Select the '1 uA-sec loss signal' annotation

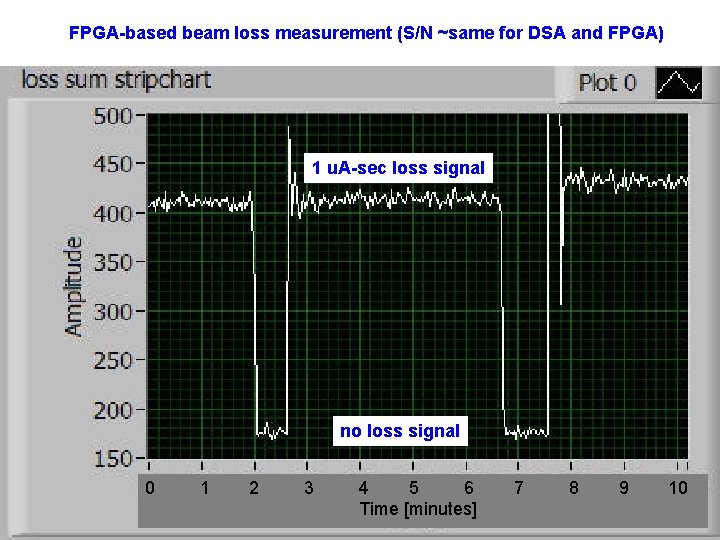tap(398, 168)
